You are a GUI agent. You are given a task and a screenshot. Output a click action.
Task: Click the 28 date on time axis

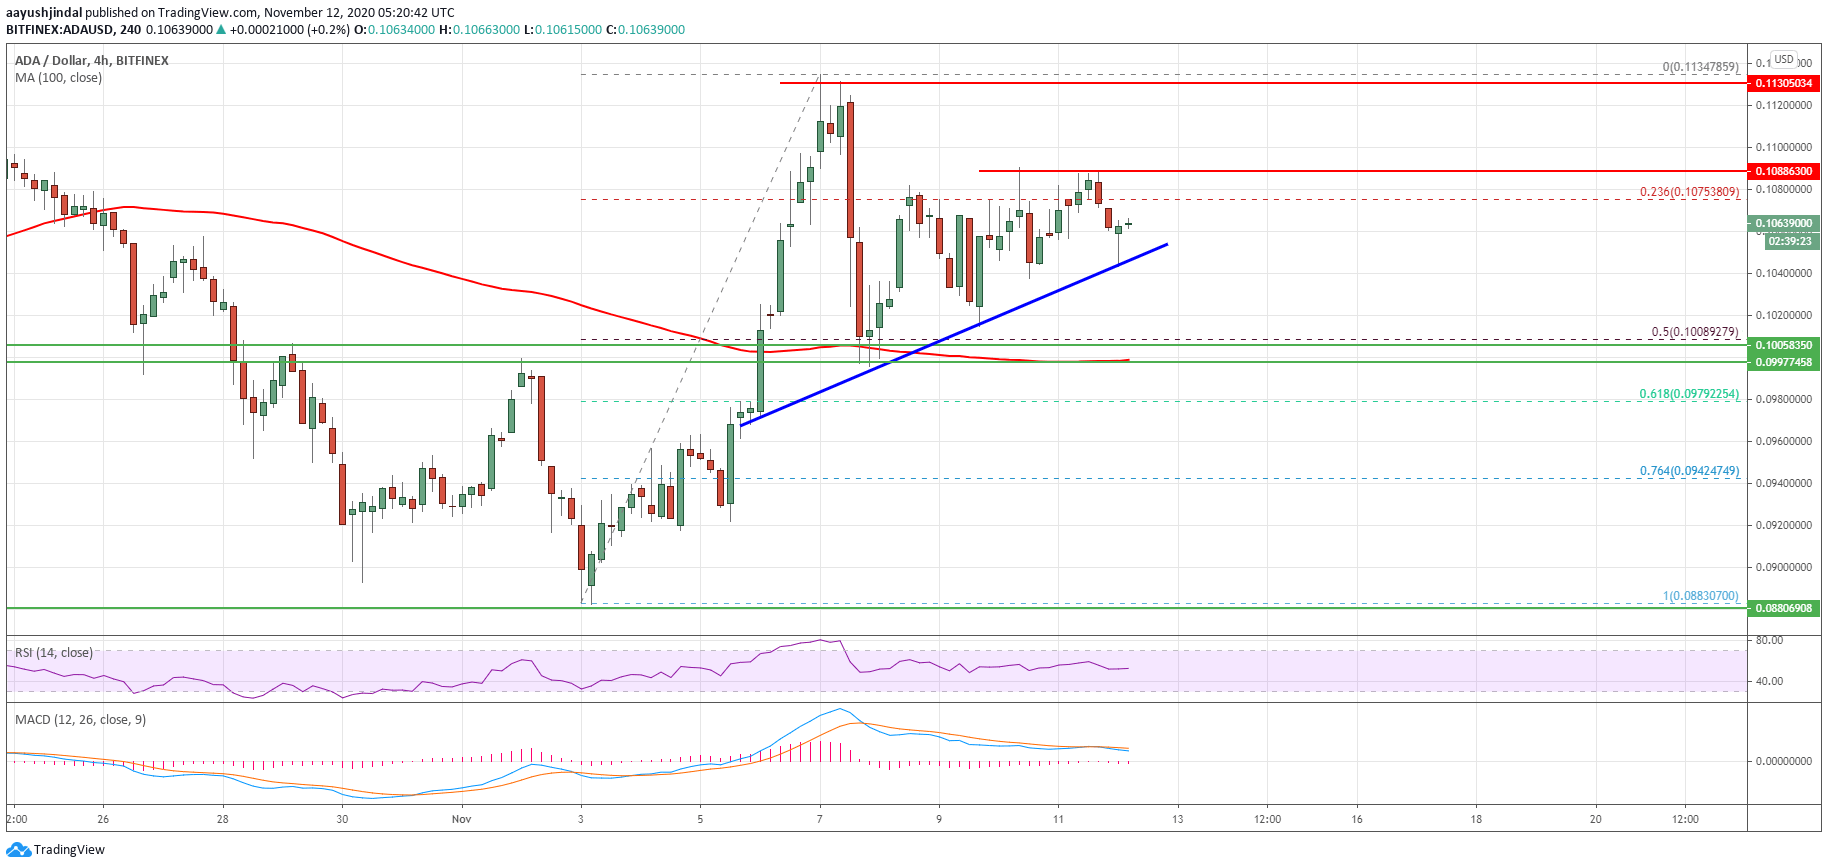pos(223,820)
